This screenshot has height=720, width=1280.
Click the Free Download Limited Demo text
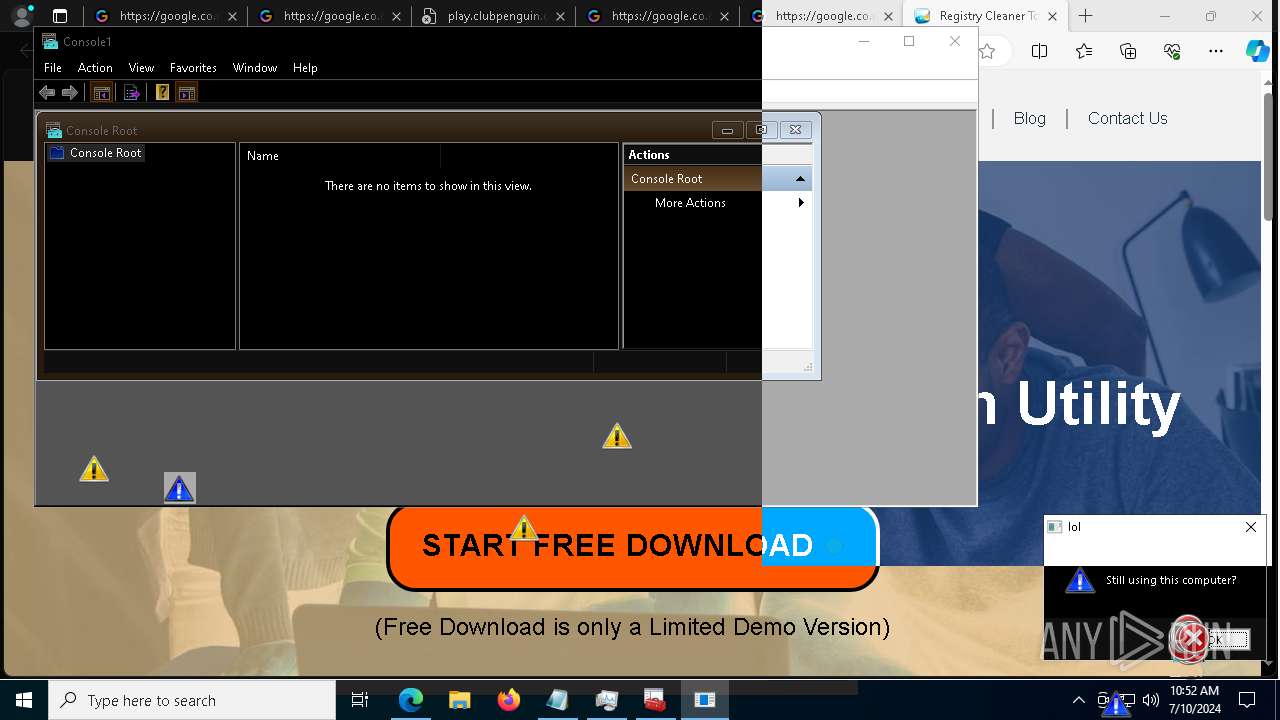coord(632,627)
